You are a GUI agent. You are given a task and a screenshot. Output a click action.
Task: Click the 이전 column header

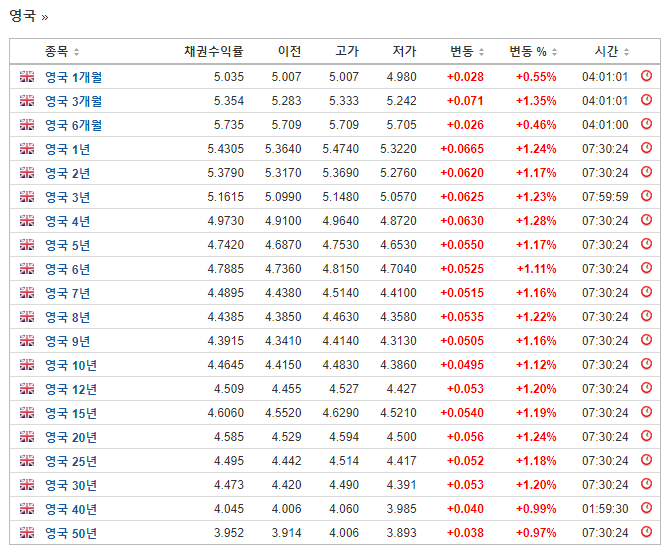coord(289,51)
